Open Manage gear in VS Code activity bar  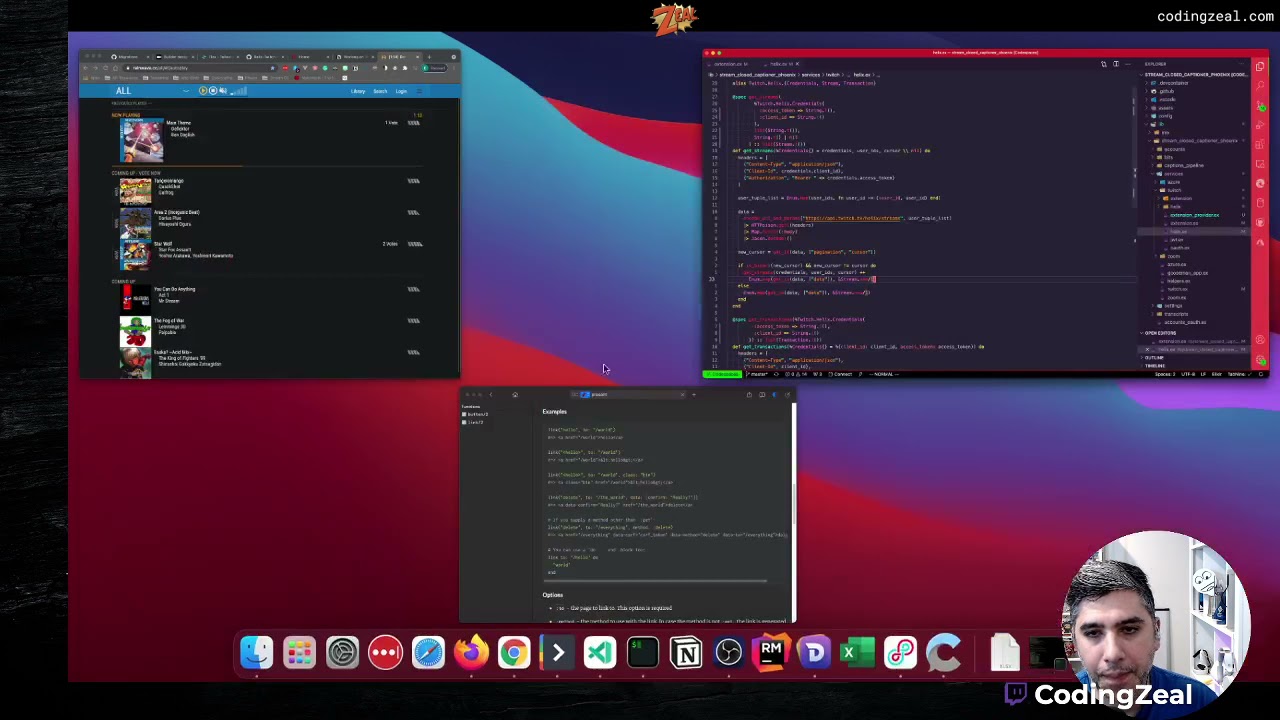point(1260,359)
